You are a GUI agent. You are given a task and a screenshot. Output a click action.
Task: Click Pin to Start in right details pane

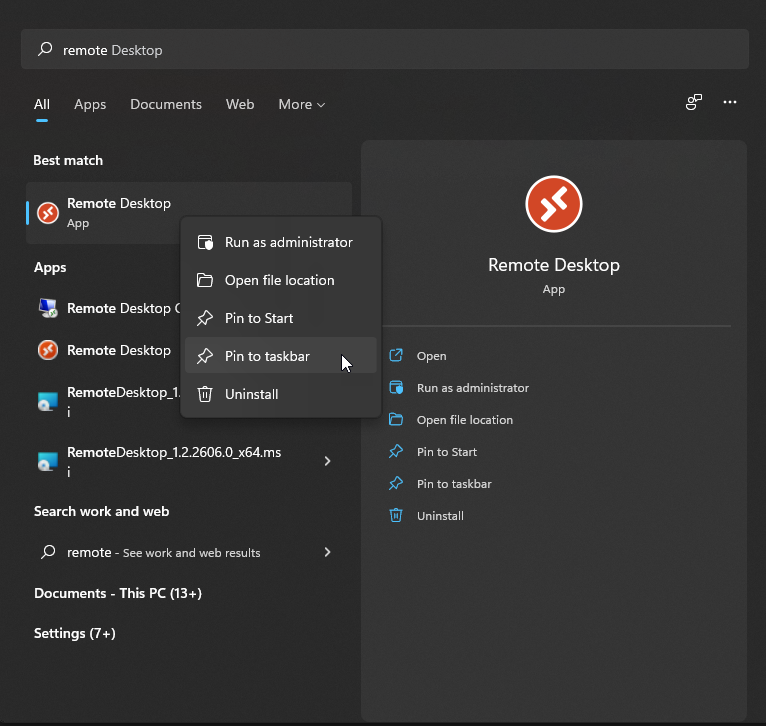[446, 452]
